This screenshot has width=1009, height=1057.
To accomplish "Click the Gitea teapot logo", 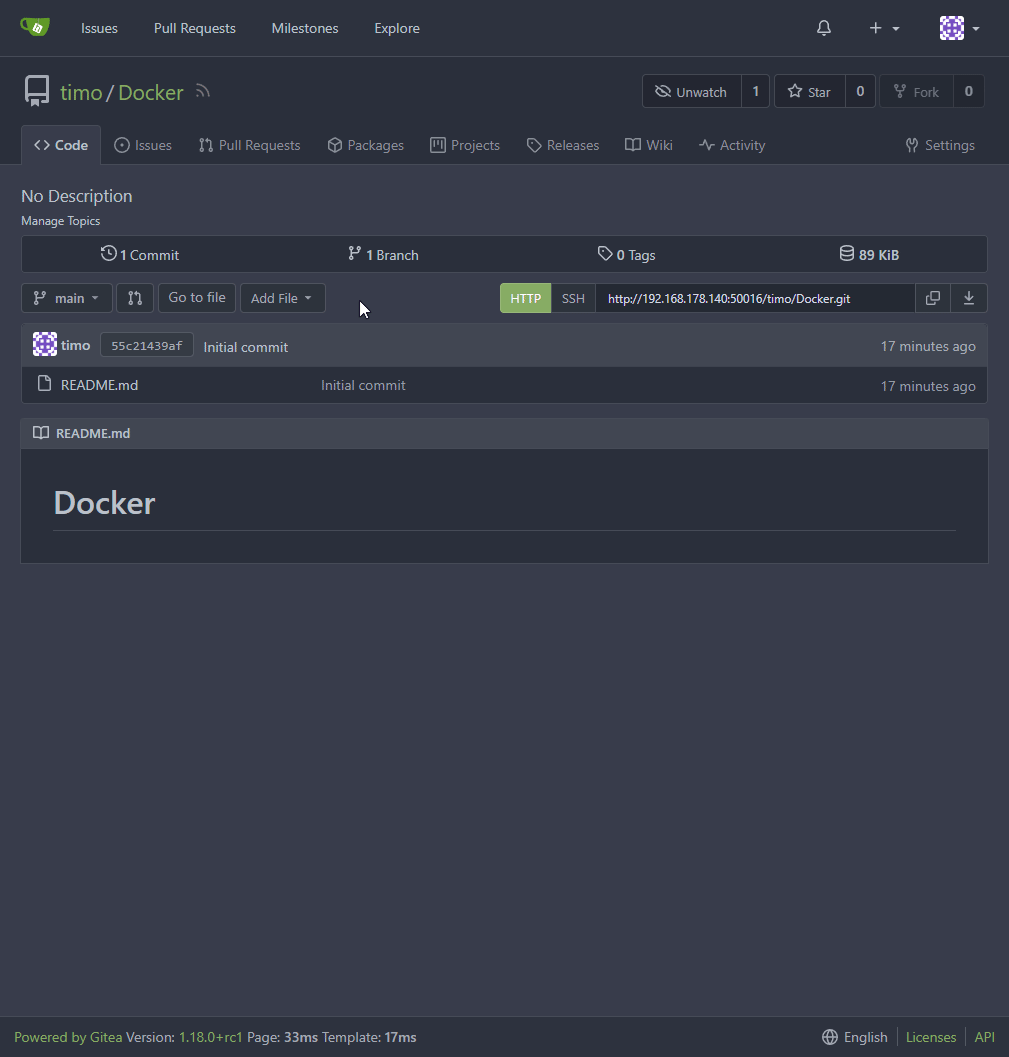I will tap(36, 27).
